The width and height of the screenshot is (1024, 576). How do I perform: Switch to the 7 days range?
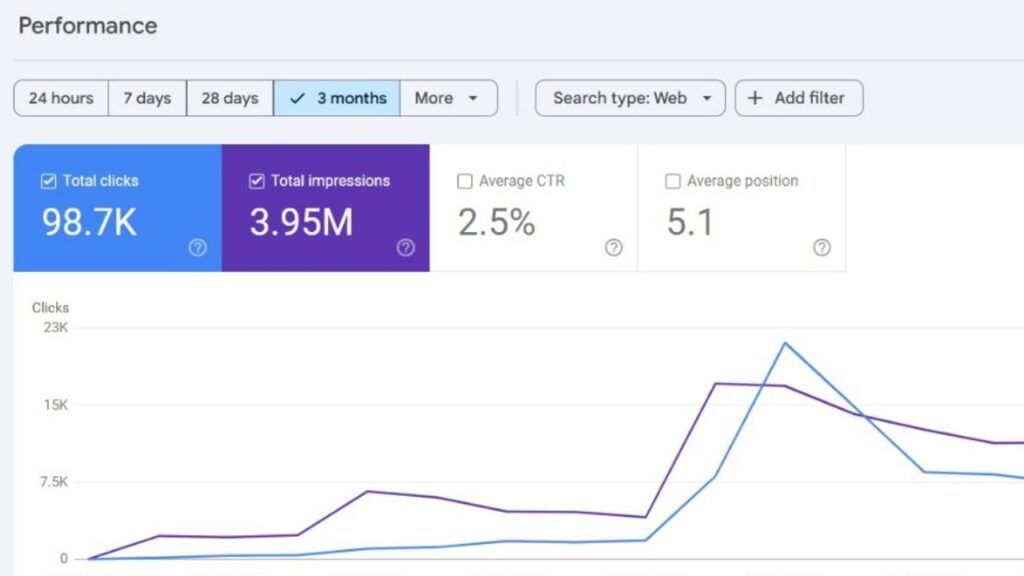147,98
